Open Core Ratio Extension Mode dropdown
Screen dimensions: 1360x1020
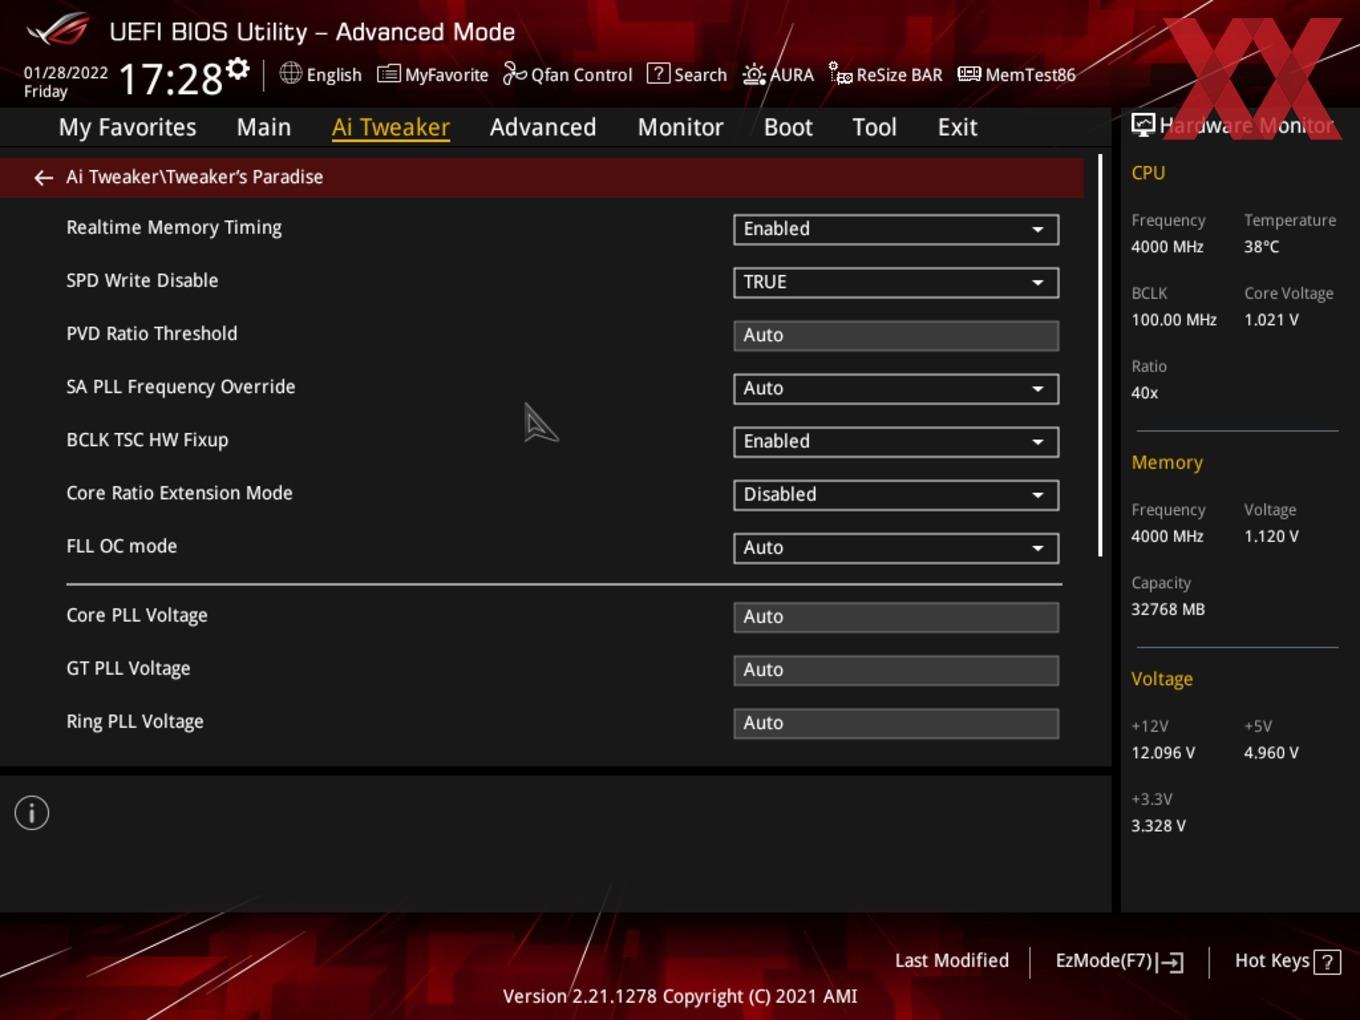896,494
